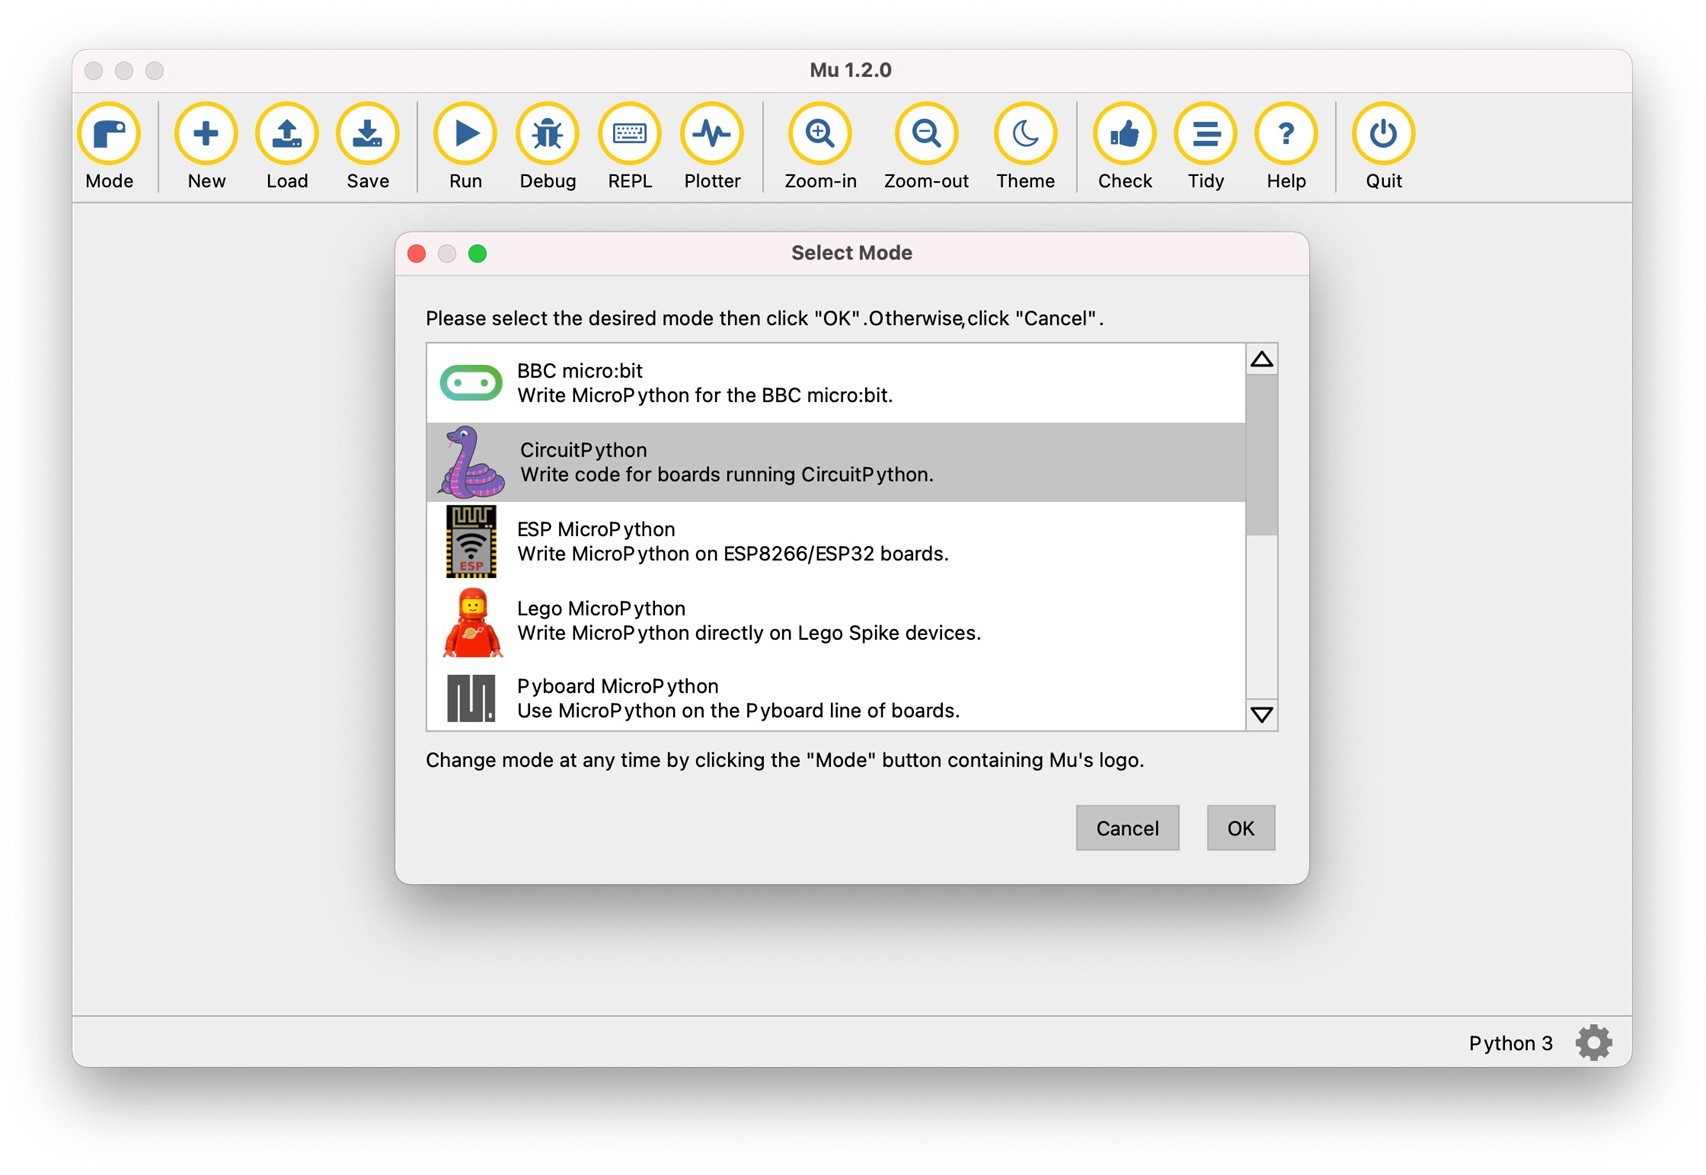Click the Lego MicroPython minifigure icon
Image resolution: width=1706 pixels, height=1175 pixels.
(x=472, y=622)
